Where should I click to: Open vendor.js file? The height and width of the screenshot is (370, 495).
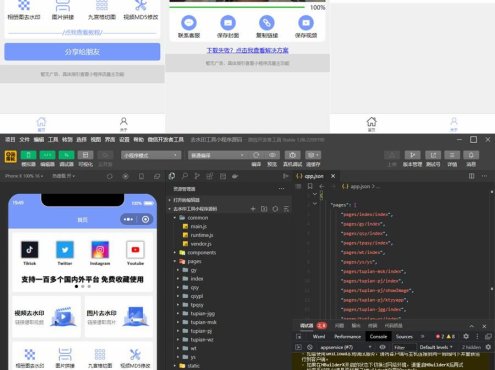(201, 244)
